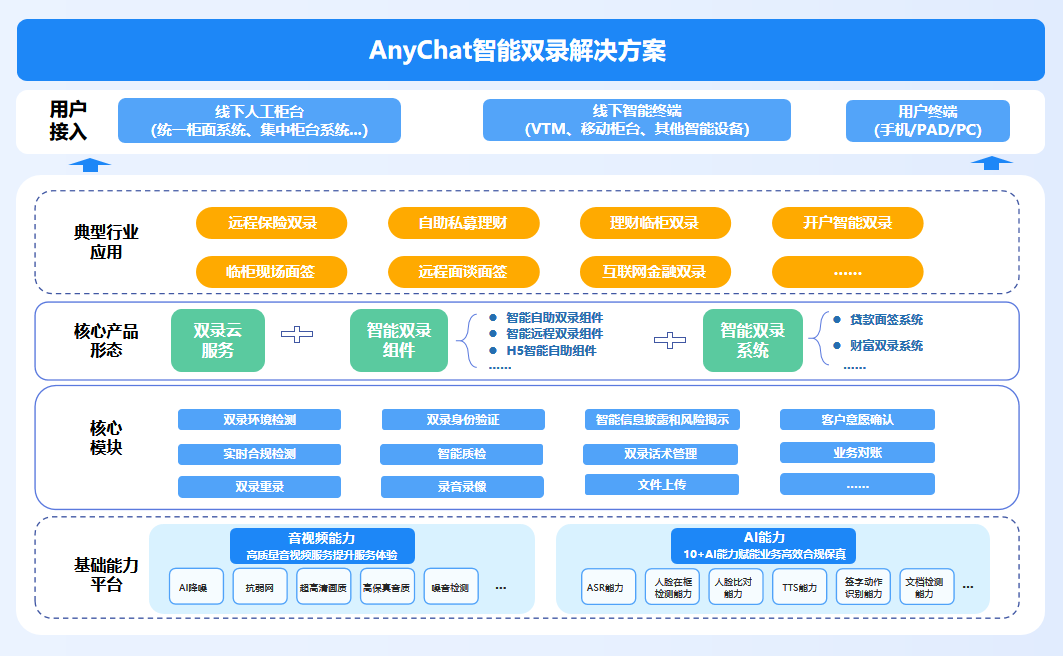Choose the 远程面谈面签 pill
Screen dimensions: 1063x656
click(464, 272)
